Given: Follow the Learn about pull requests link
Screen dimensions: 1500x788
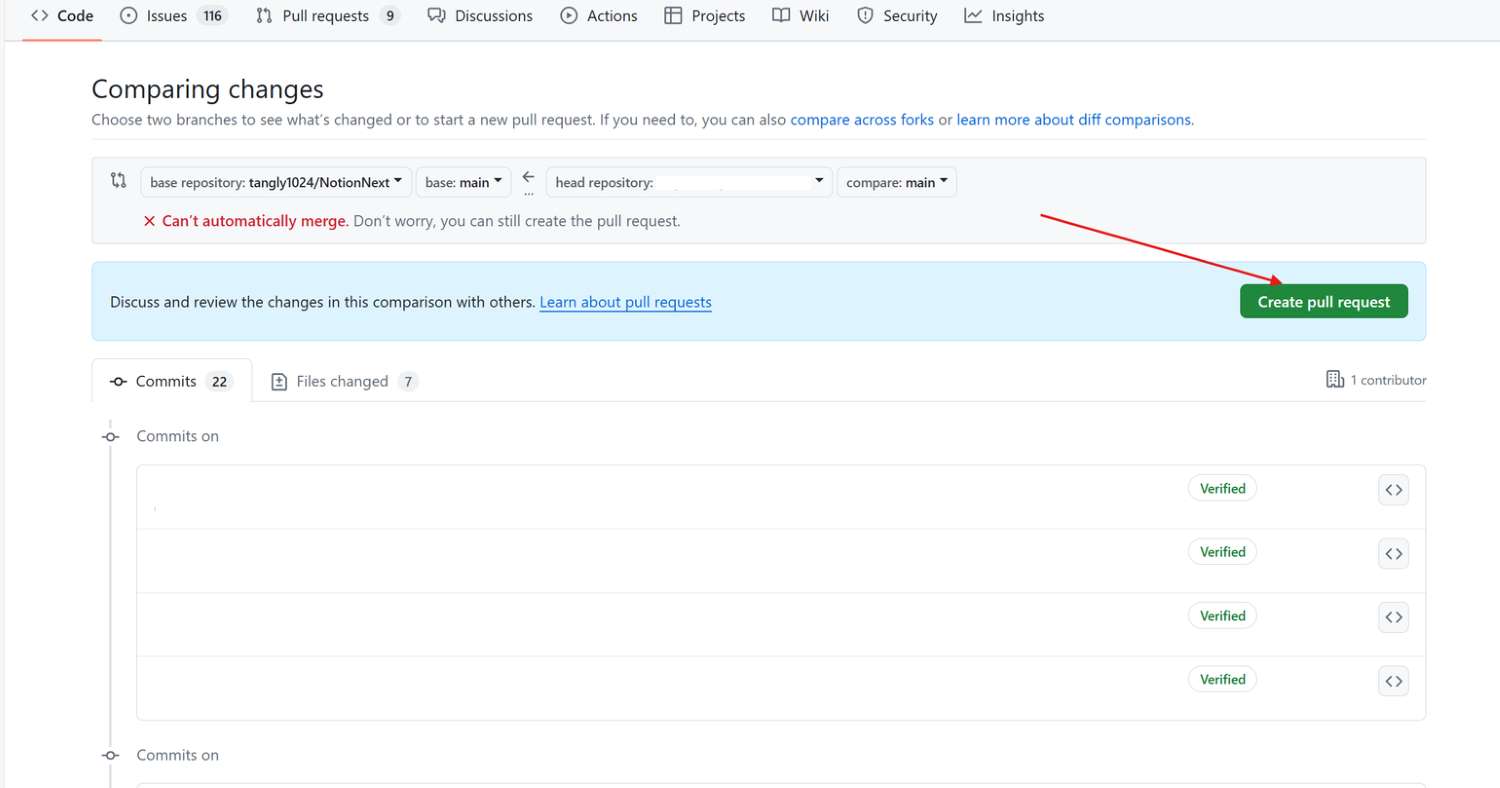Looking at the screenshot, I should click(x=625, y=302).
